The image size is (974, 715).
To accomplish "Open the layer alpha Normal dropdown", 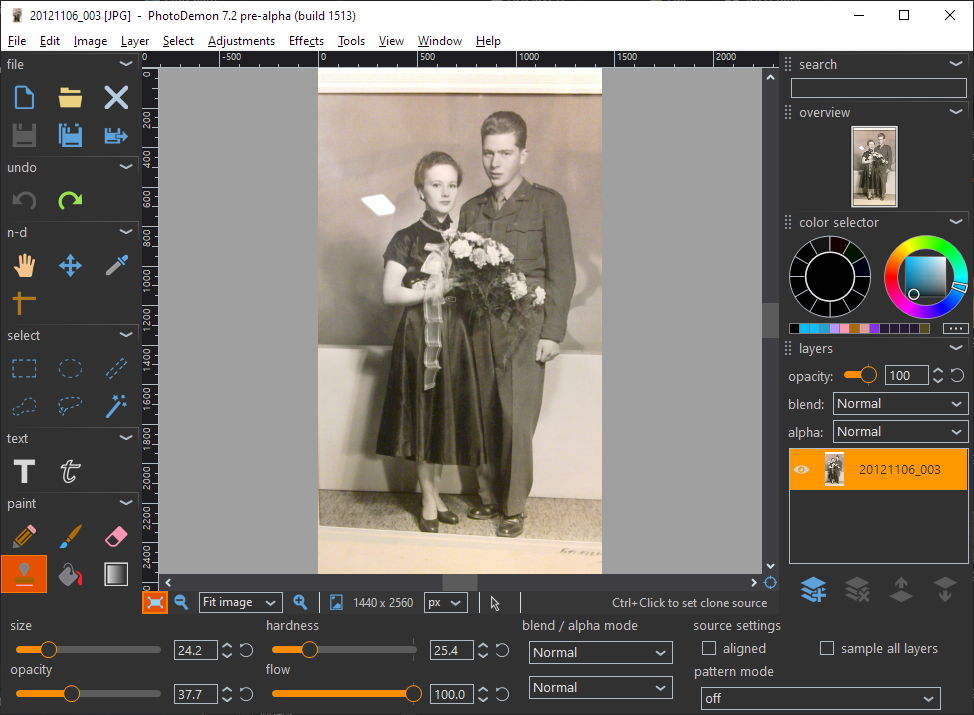I will (900, 432).
